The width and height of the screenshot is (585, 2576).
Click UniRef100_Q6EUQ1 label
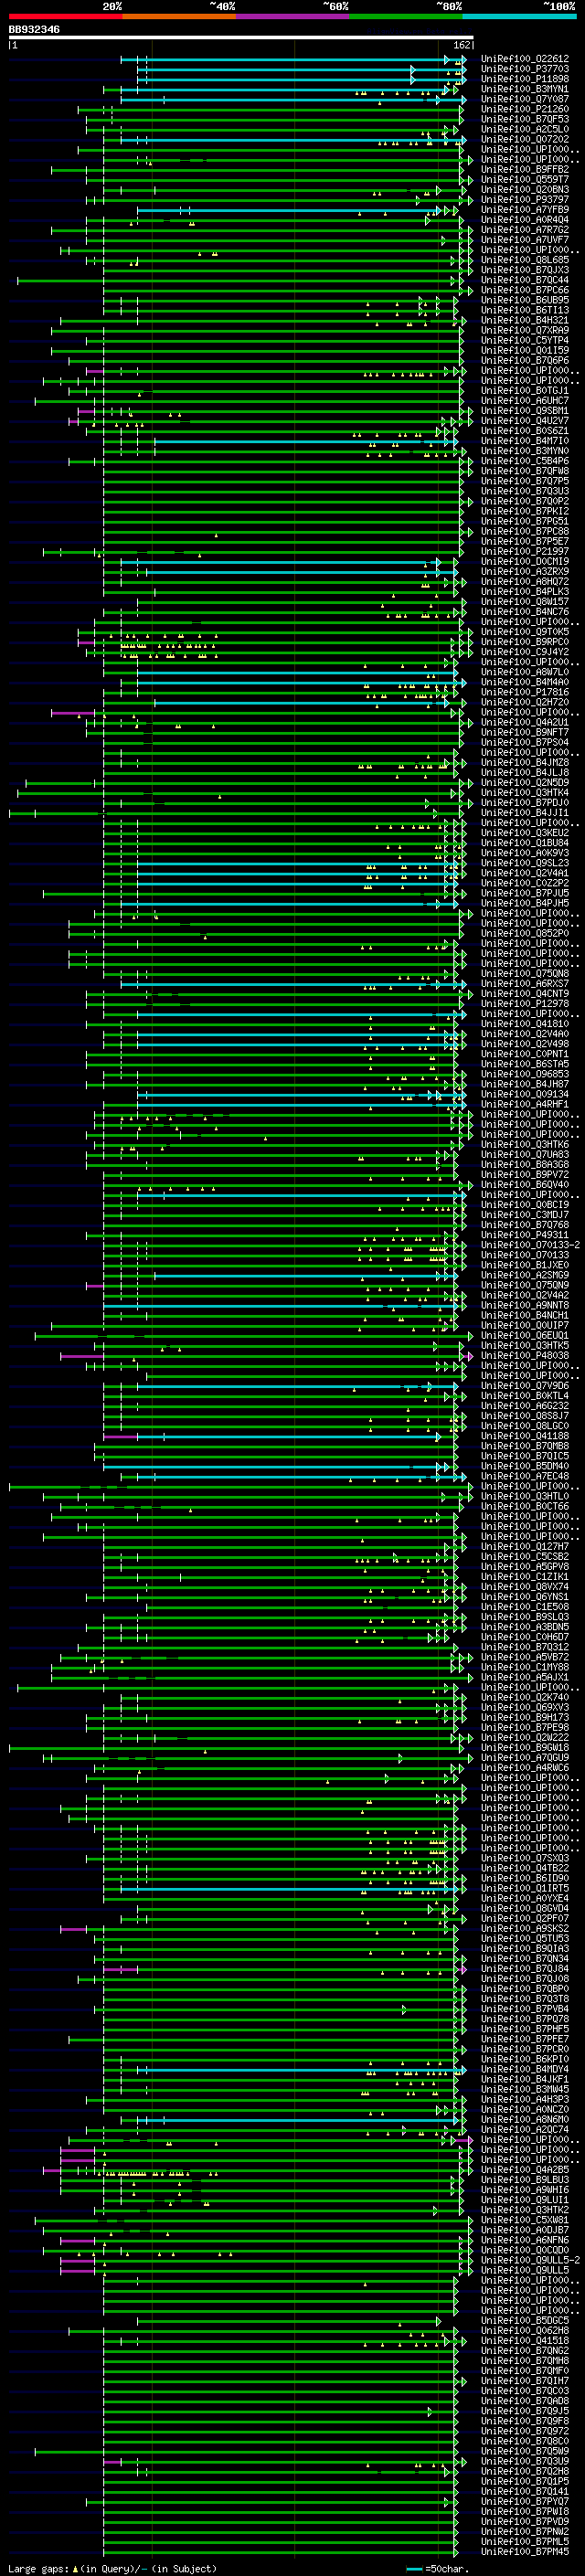coord(525,1335)
